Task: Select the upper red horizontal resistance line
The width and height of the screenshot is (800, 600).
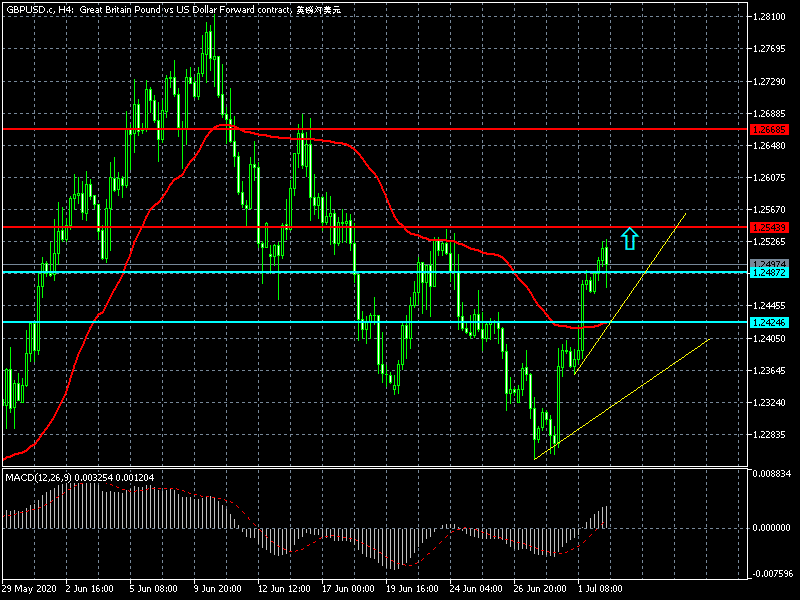Action: [x=375, y=130]
